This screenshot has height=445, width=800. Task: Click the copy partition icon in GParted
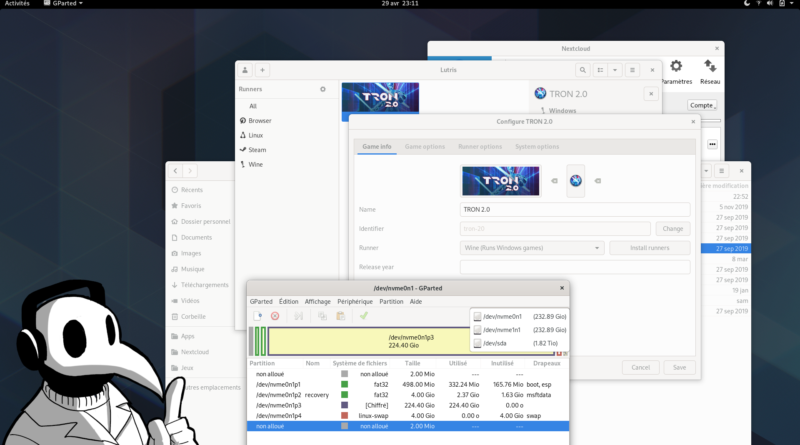tap(322, 316)
